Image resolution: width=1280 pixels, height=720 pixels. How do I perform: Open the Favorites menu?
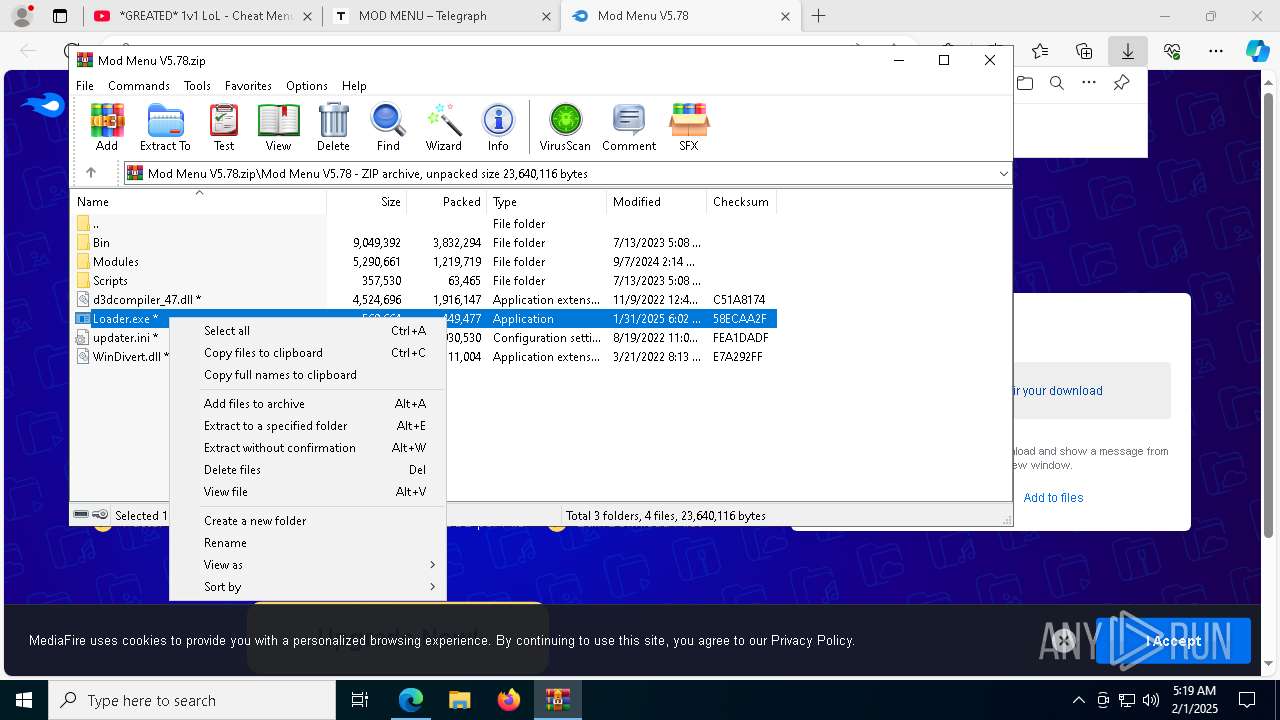tap(248, 86)
